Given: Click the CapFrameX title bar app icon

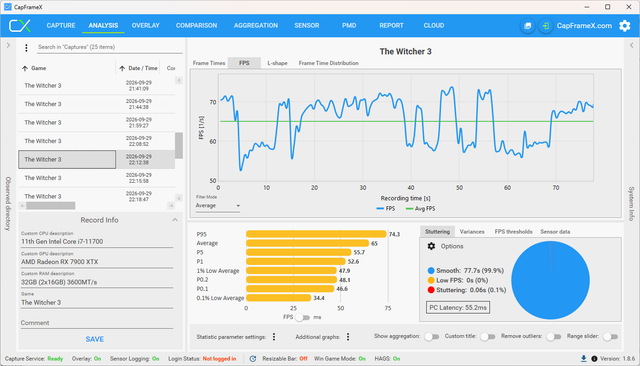Looking at the screenshot, I should (7, 7).
